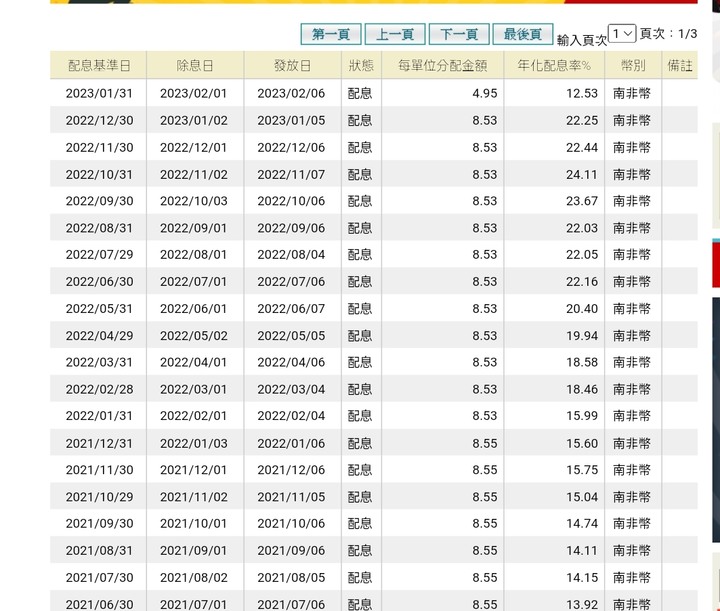
Task: Click the 狀態 column header
Action: [361, 66]
